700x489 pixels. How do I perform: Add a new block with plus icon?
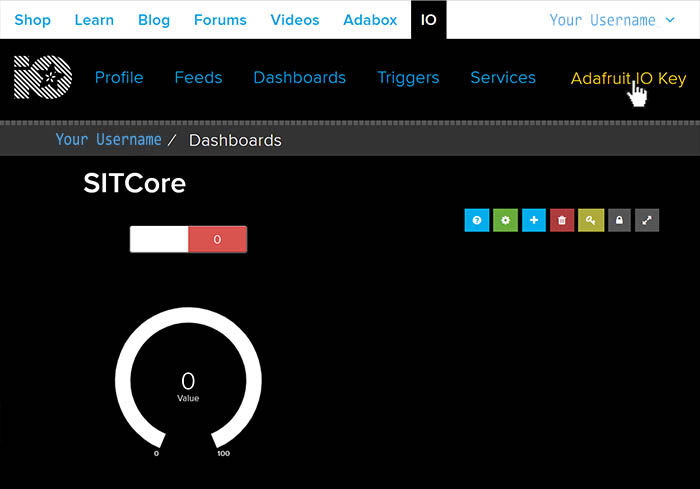click(x=534, y=220)
